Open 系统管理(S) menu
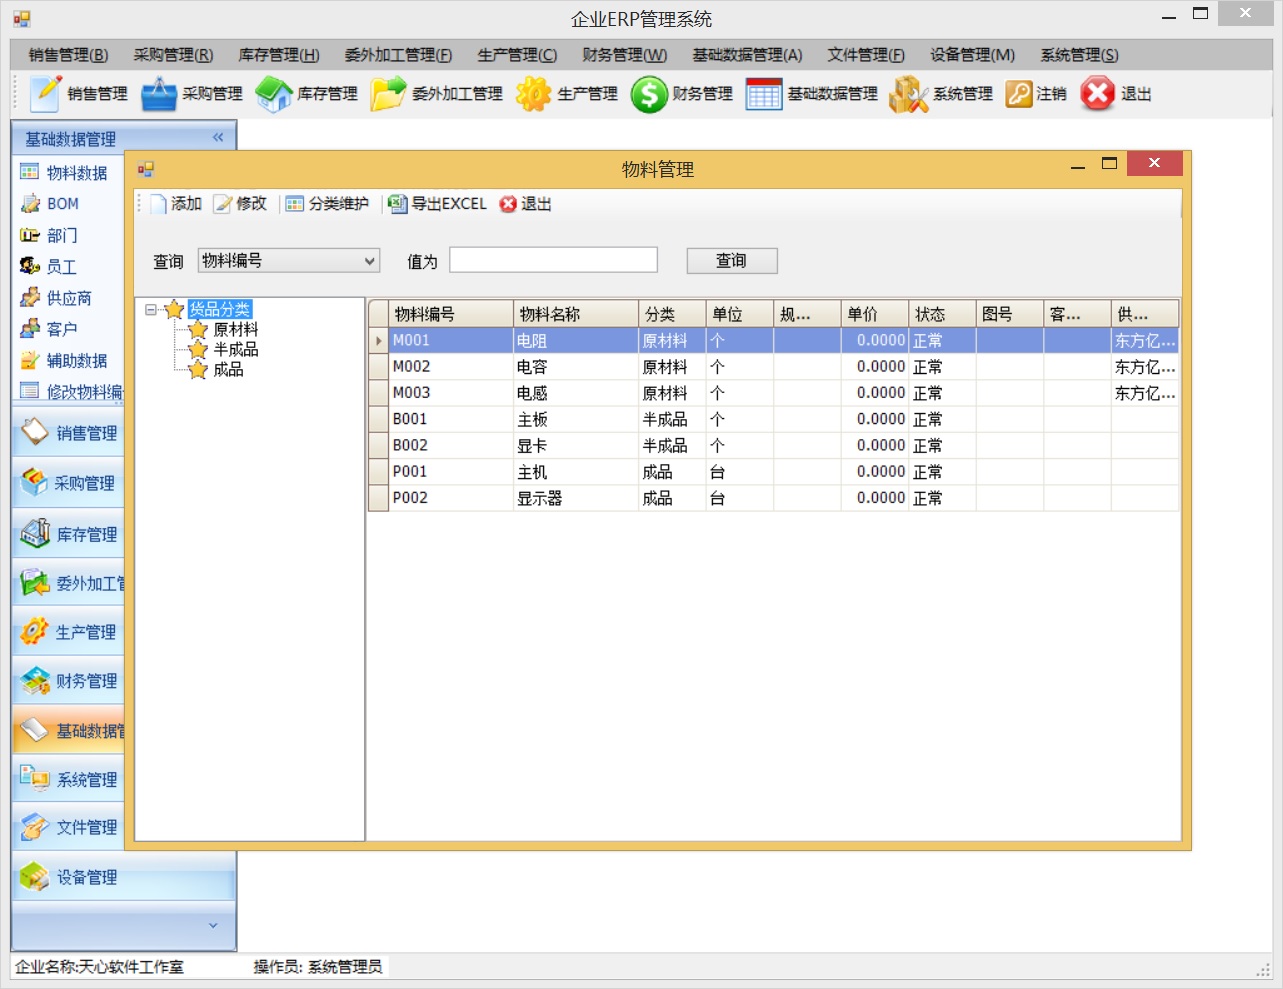The image size is (1283, 989). (1079, 55)
